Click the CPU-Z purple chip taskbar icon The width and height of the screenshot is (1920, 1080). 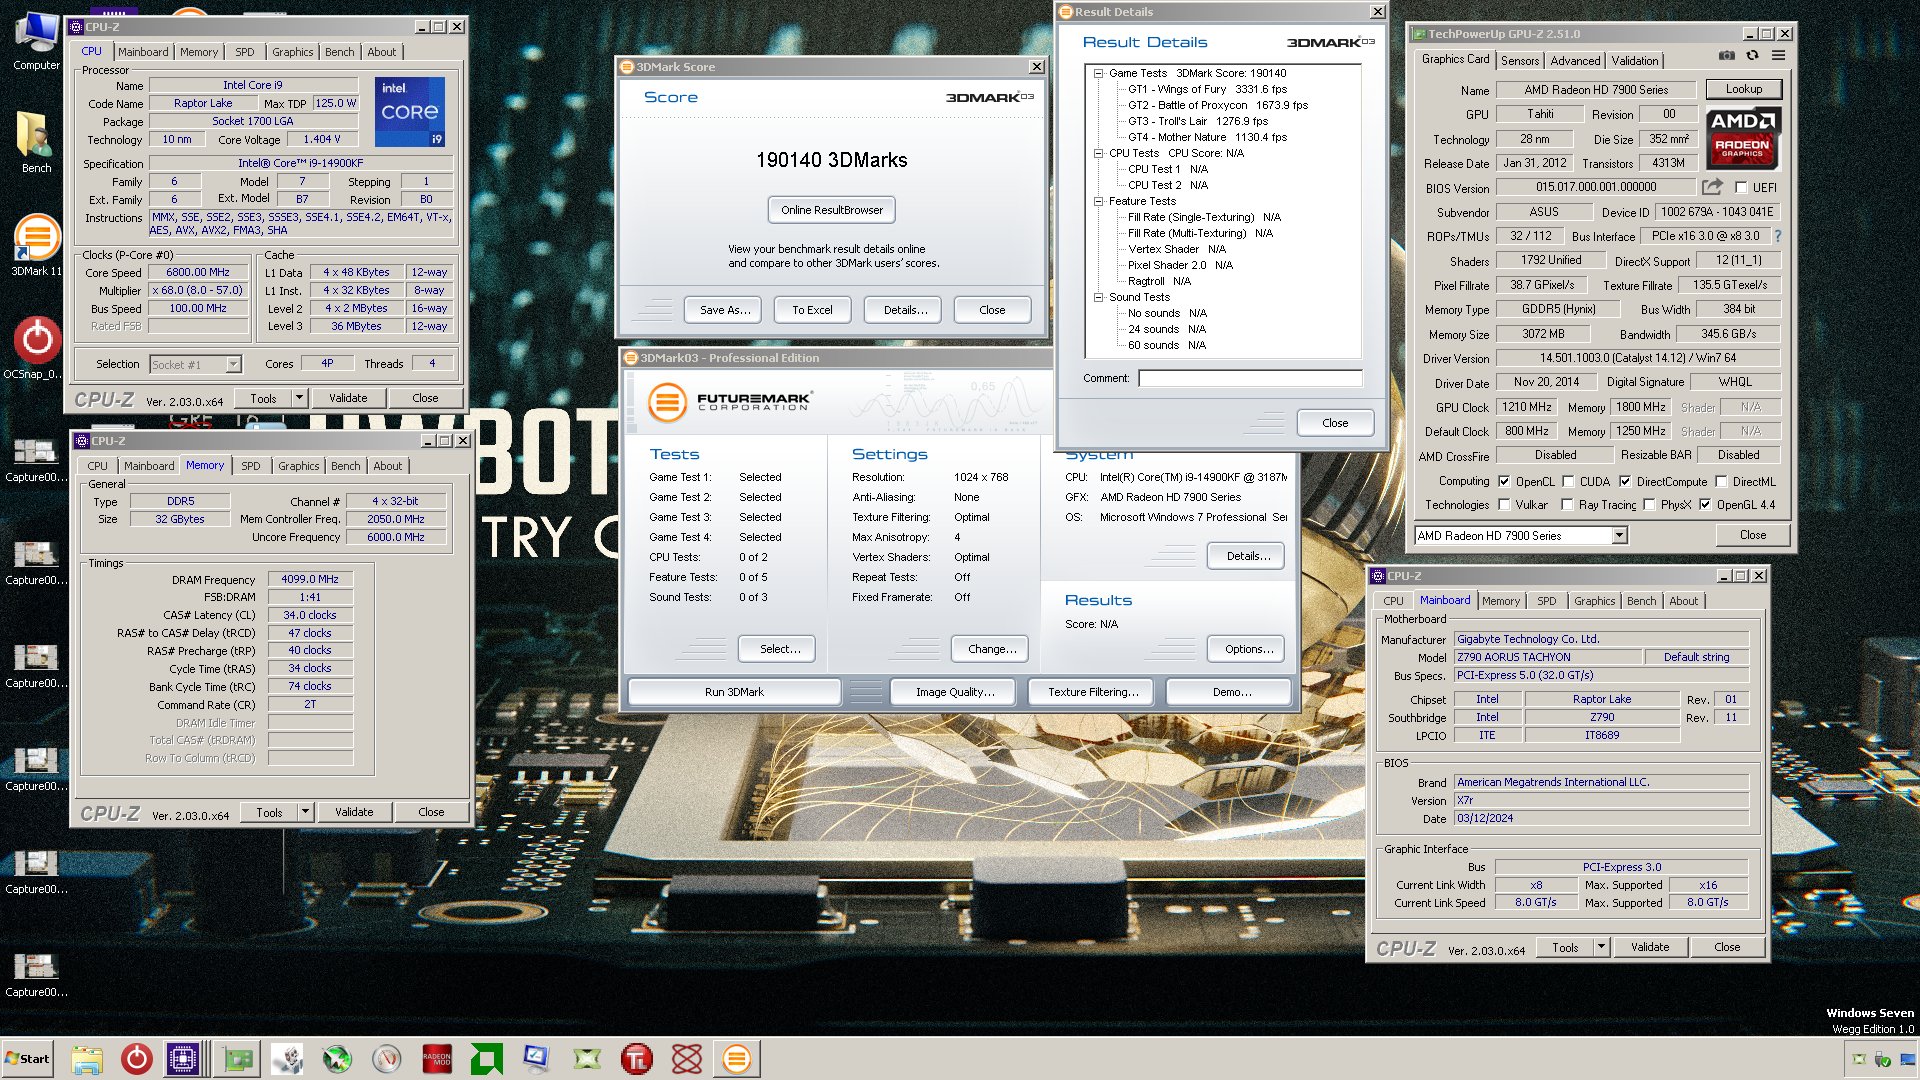pos(184,1059)
